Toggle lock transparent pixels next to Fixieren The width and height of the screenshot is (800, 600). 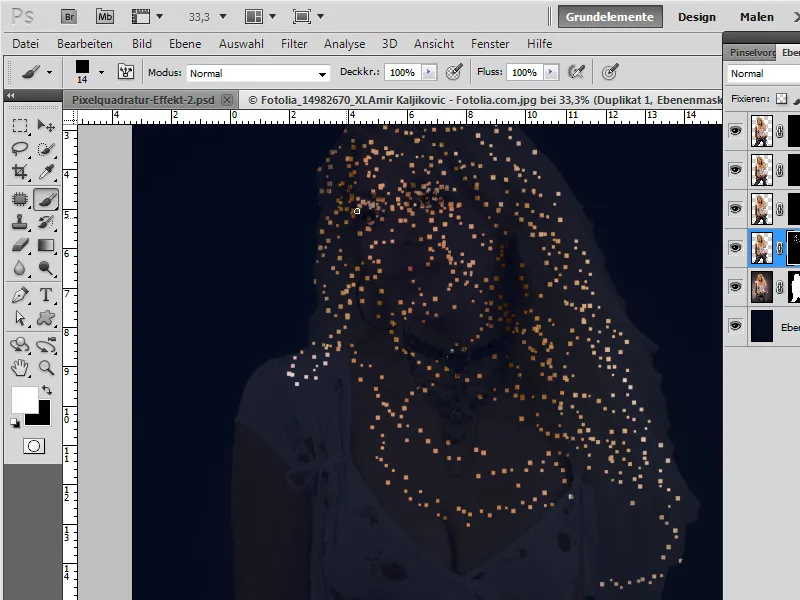coord(781,98)
